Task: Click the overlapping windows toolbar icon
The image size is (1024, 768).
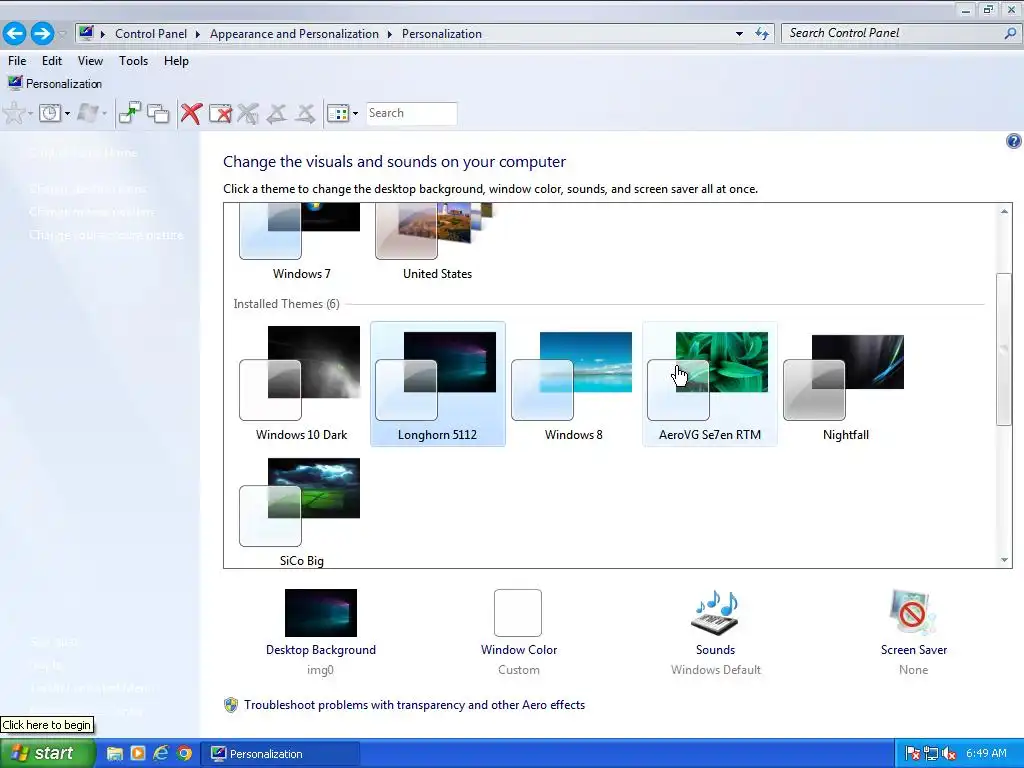Action: [x=157, y=113]
